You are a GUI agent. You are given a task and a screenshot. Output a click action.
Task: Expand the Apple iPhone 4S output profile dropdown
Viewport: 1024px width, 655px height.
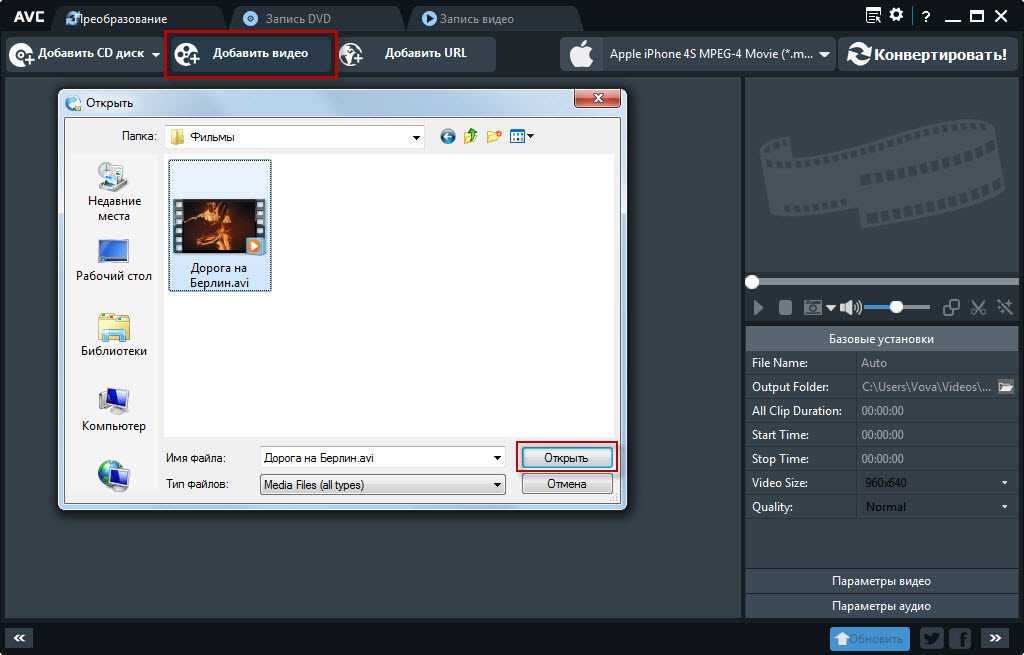click(824, 55)
